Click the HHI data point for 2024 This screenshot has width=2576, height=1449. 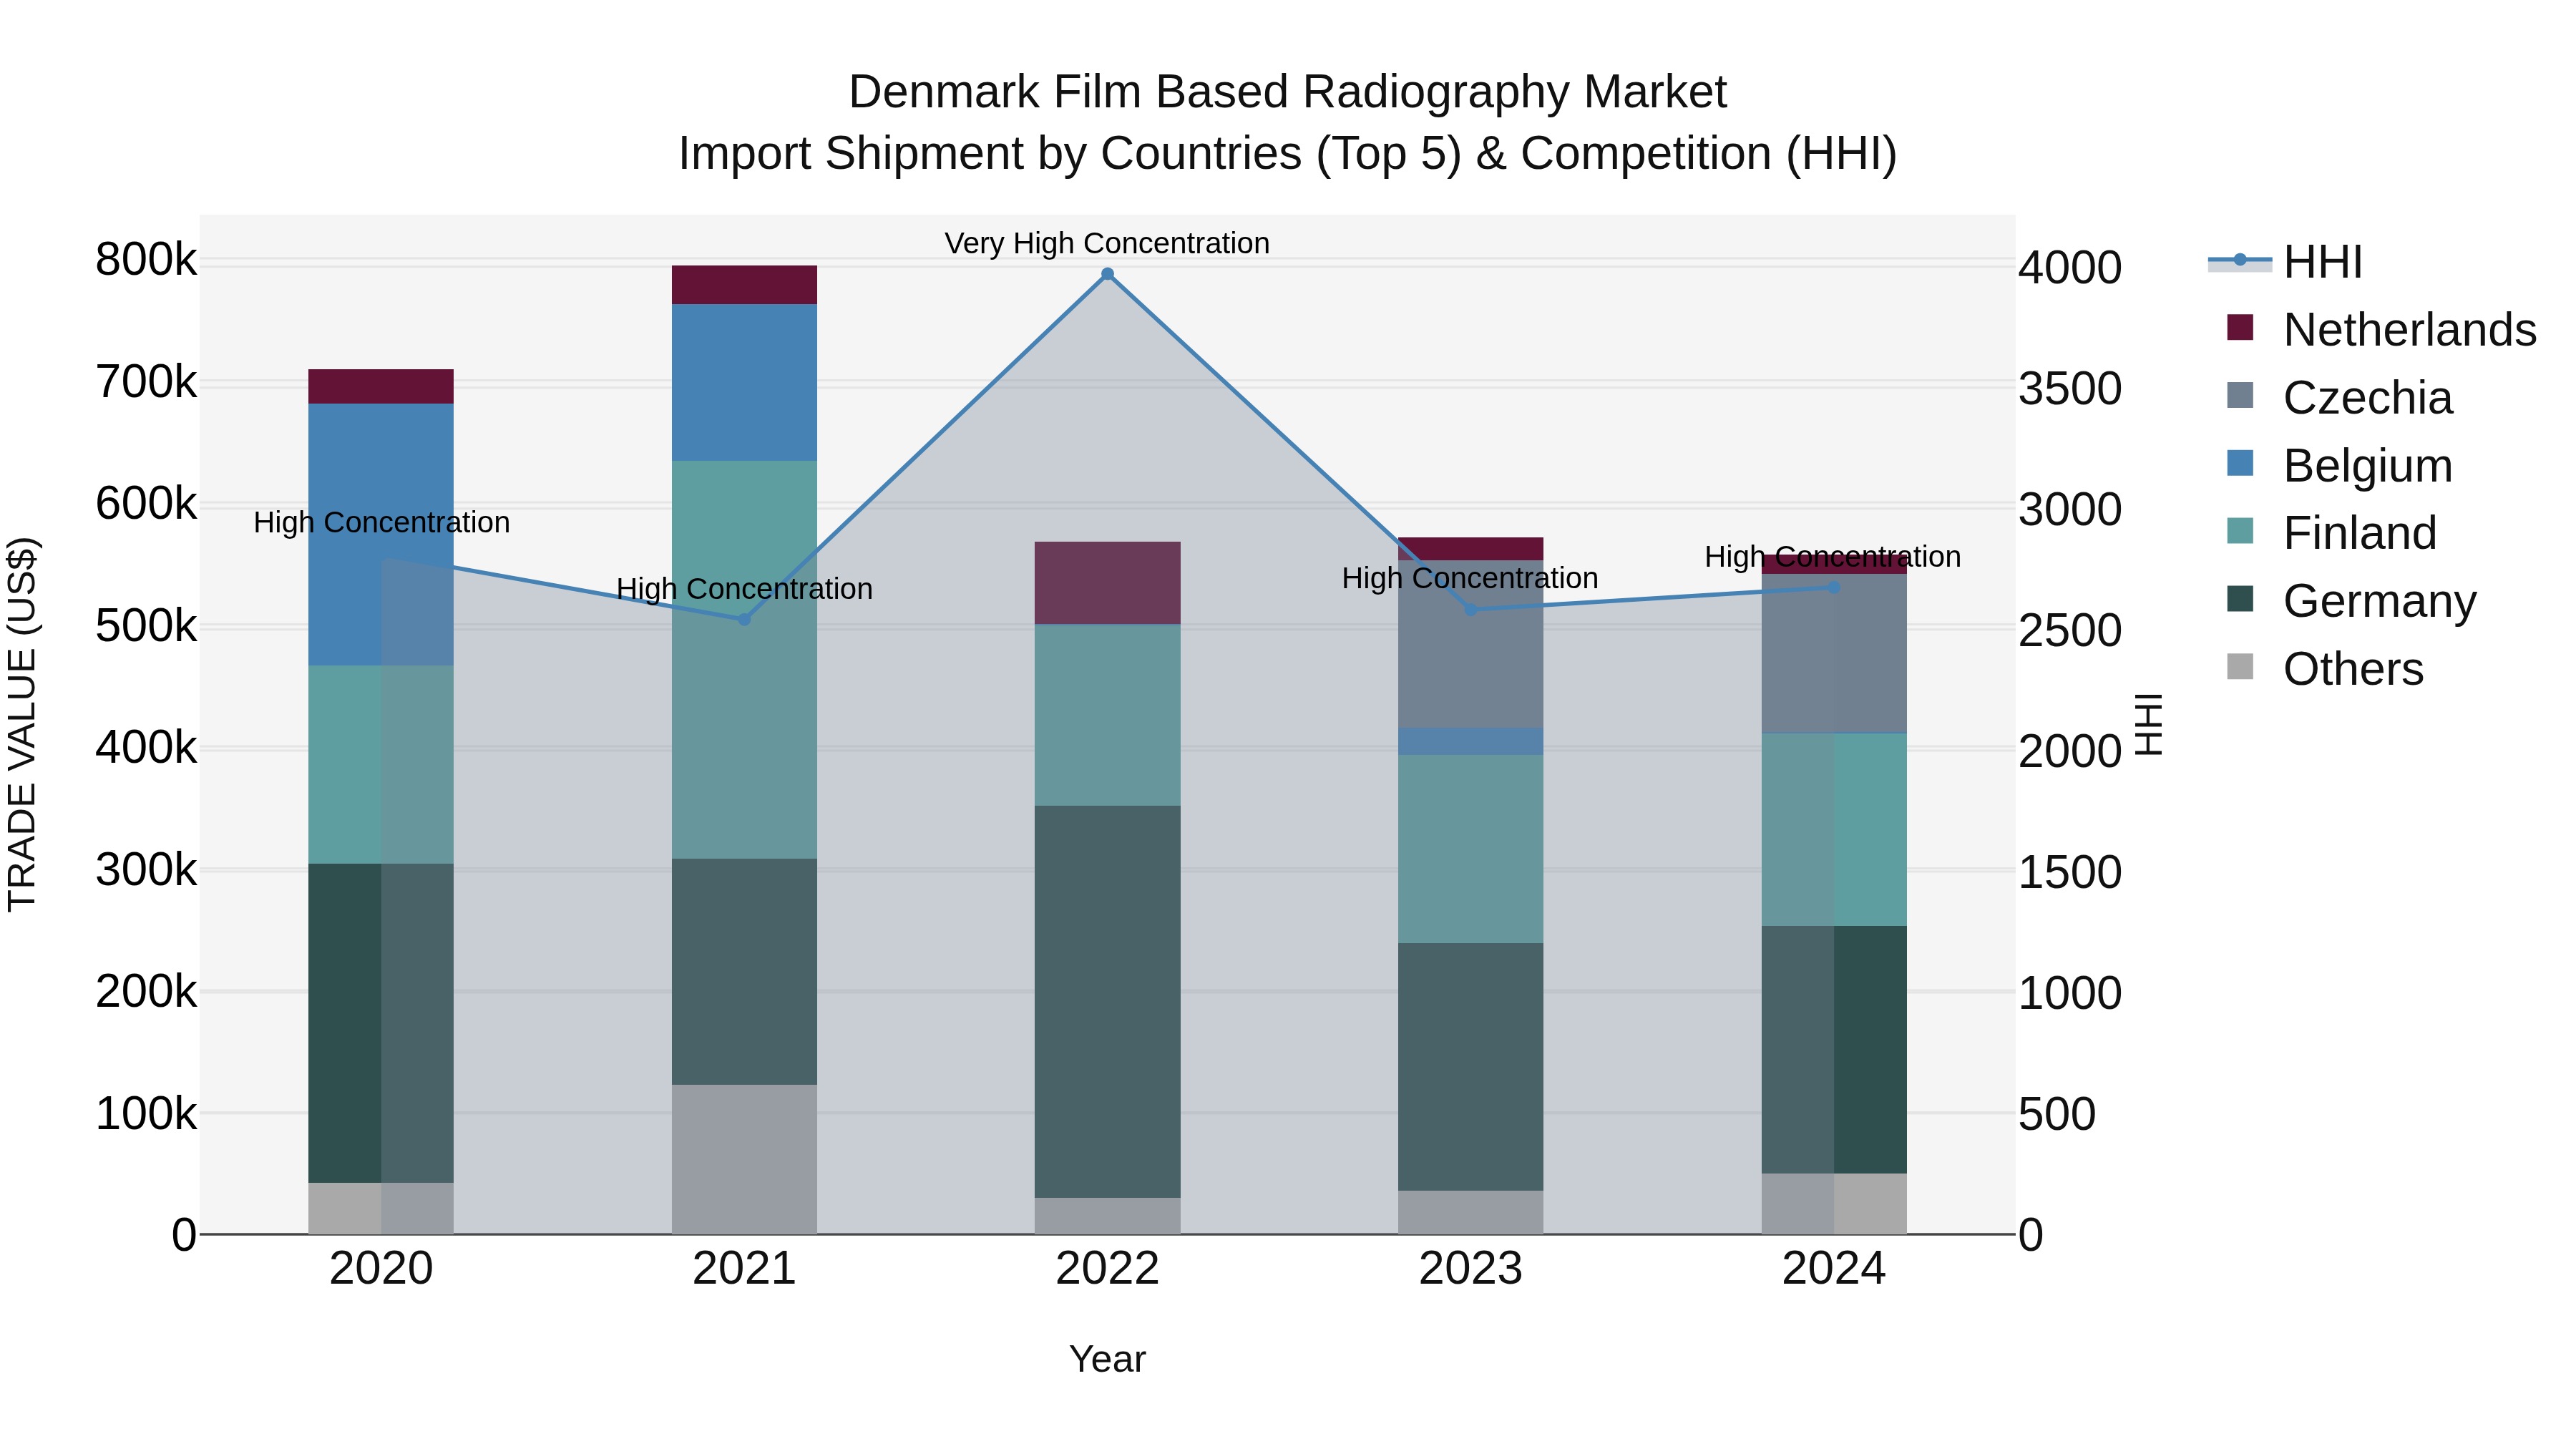pyautogui.click(x=1834, y=588)
